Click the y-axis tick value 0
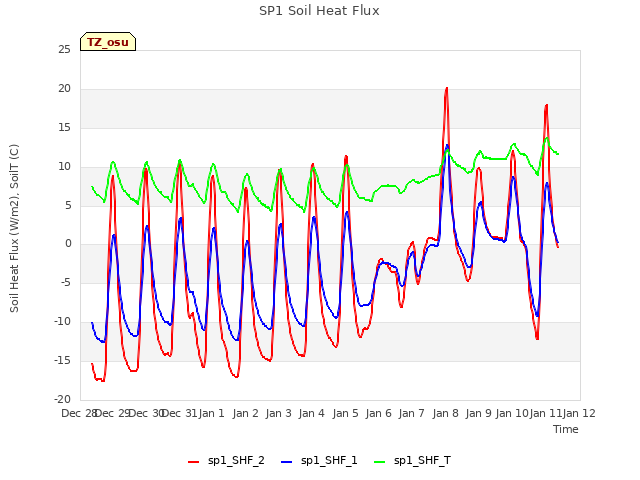 (68, 244)
